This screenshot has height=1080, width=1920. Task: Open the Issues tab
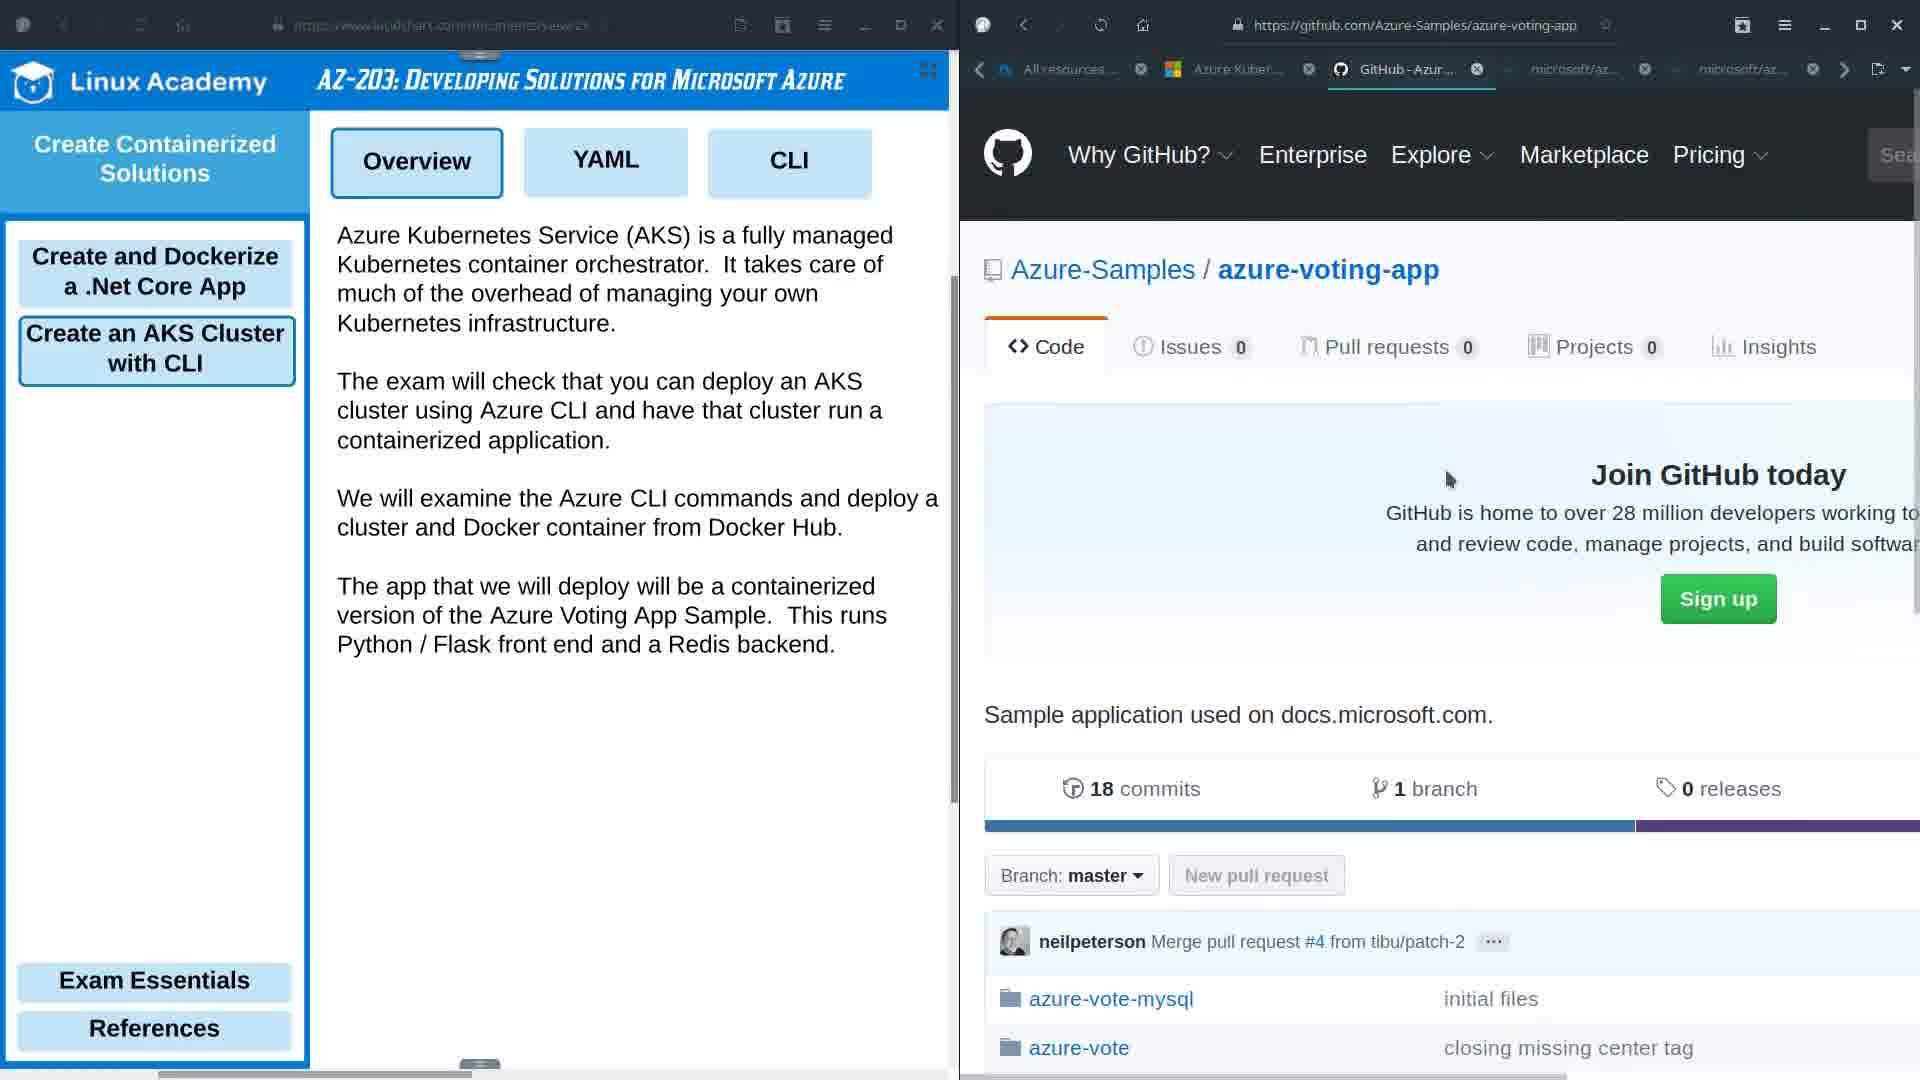[x=1190, y=347]
